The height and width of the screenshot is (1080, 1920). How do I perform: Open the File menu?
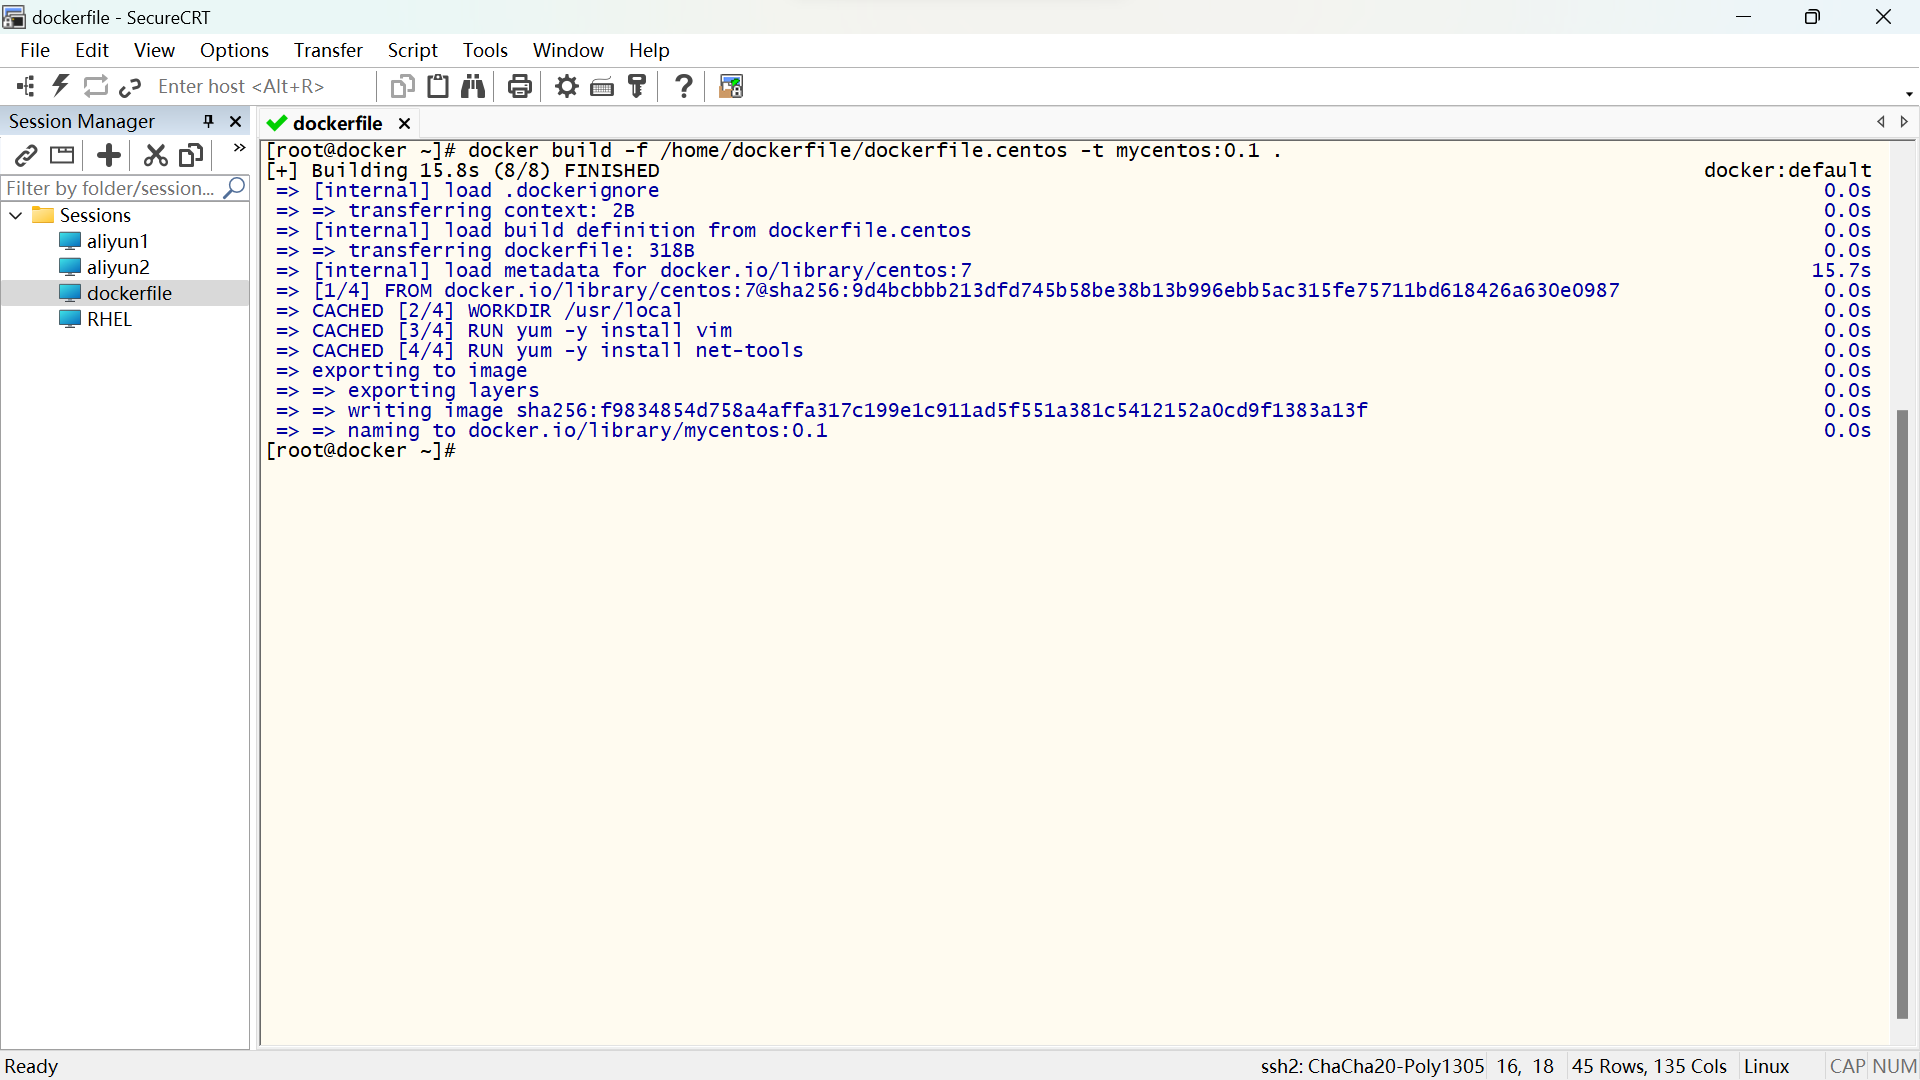tap(35, 50)
